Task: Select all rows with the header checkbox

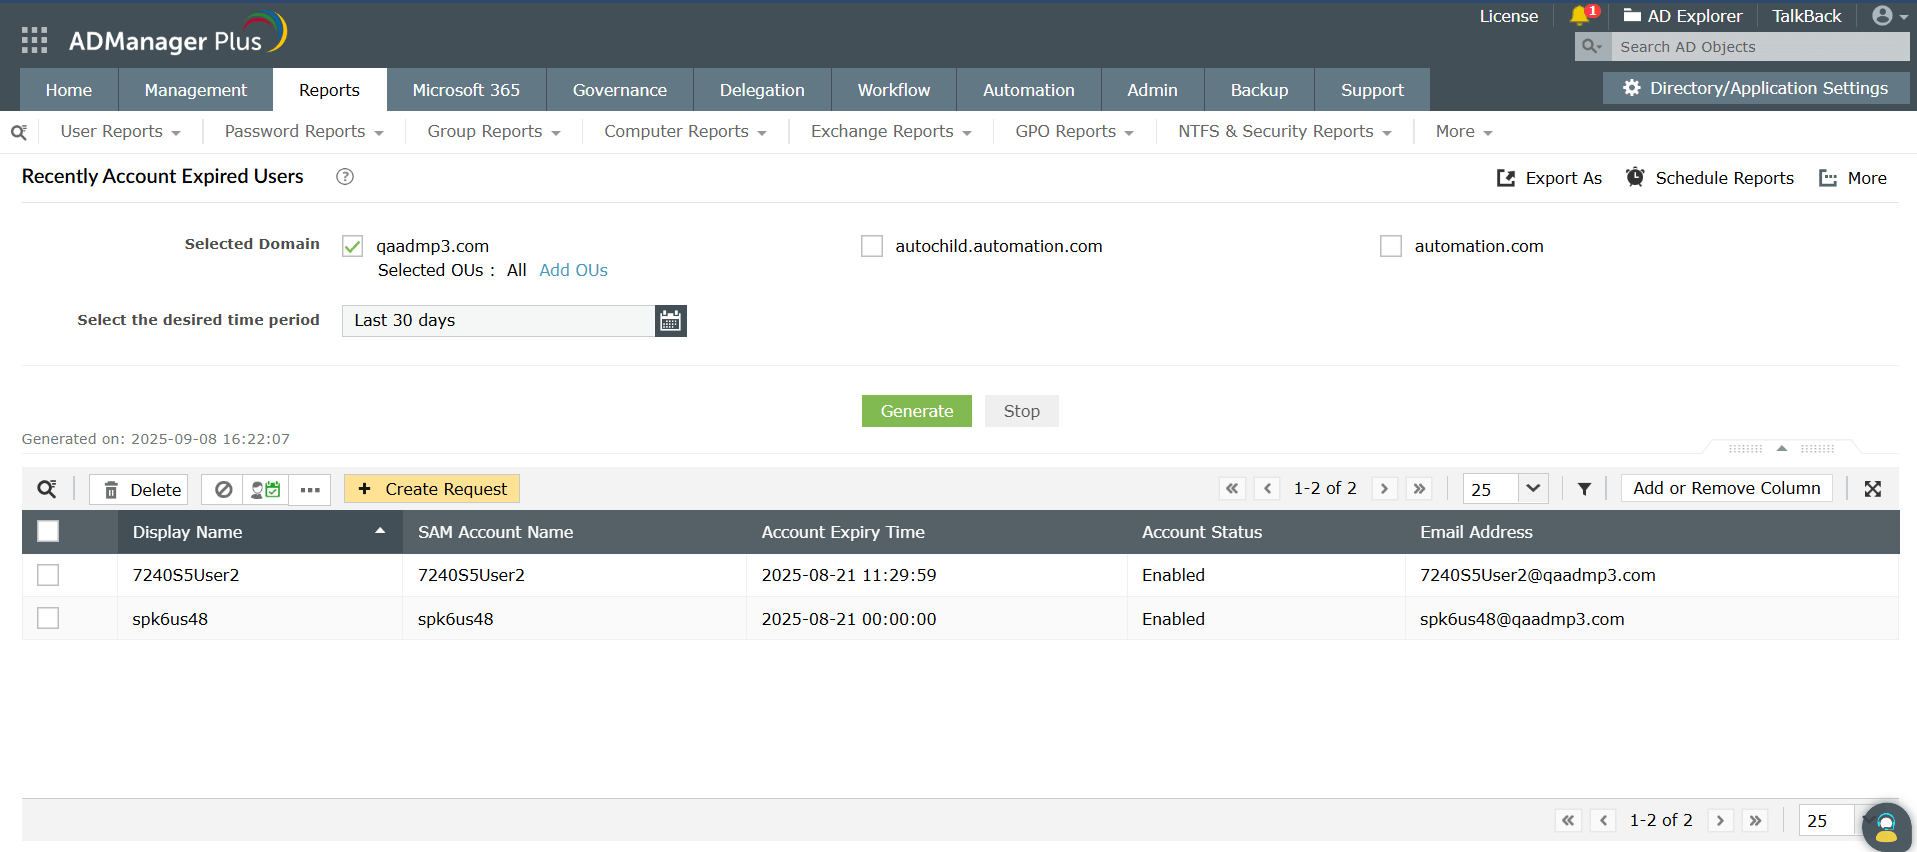Action: (x=48, y=531)
